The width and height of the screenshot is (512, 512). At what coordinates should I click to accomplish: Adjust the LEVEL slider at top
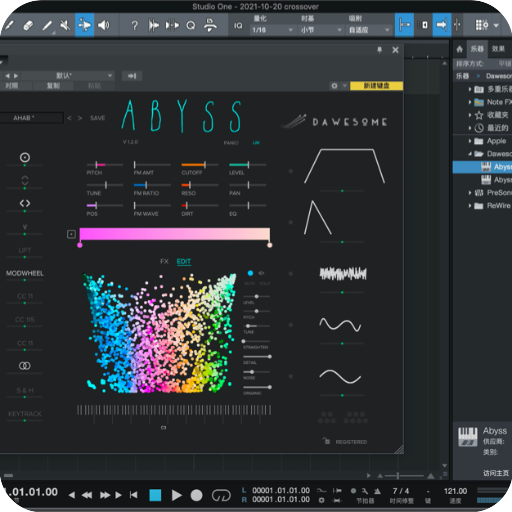[x=247, y=165]
